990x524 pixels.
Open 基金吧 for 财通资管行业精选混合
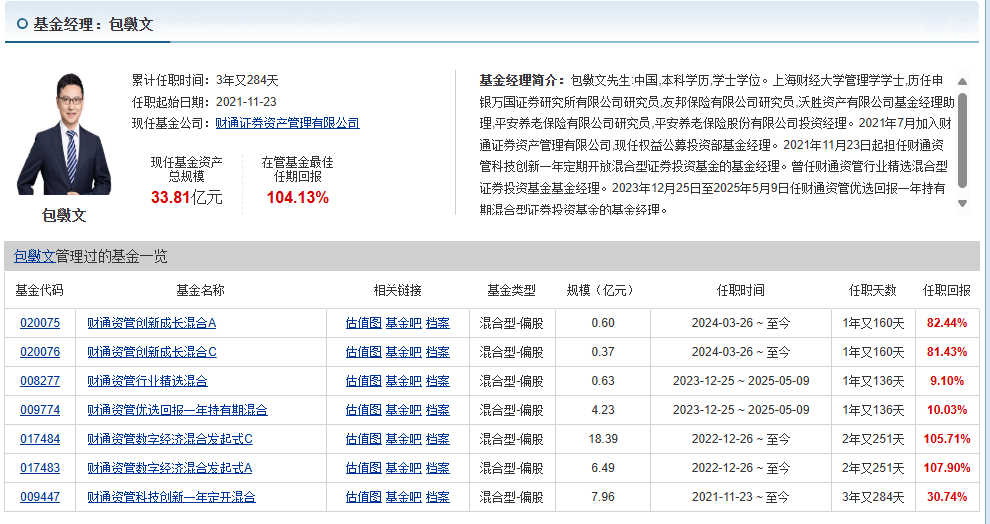tap(403, 381)
